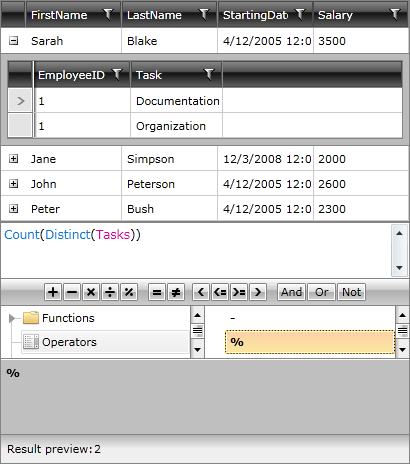Select the Functions tree item label
This screenshot has height=464, width=410.
pyautogui.click(x=68, y=318)
